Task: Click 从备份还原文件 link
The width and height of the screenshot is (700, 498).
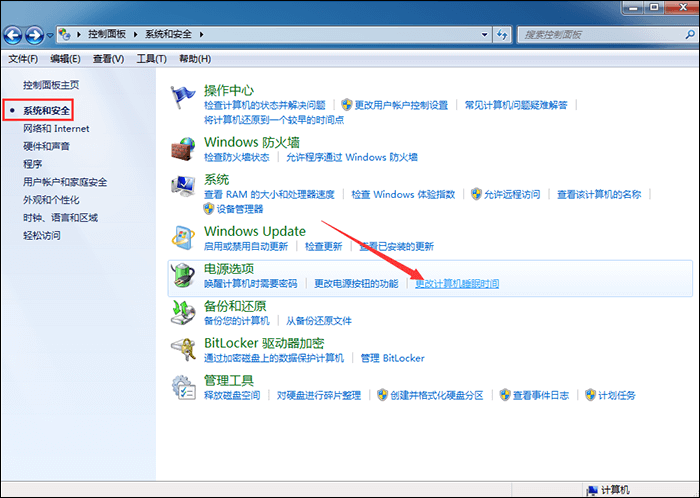Action: (319, 321)
